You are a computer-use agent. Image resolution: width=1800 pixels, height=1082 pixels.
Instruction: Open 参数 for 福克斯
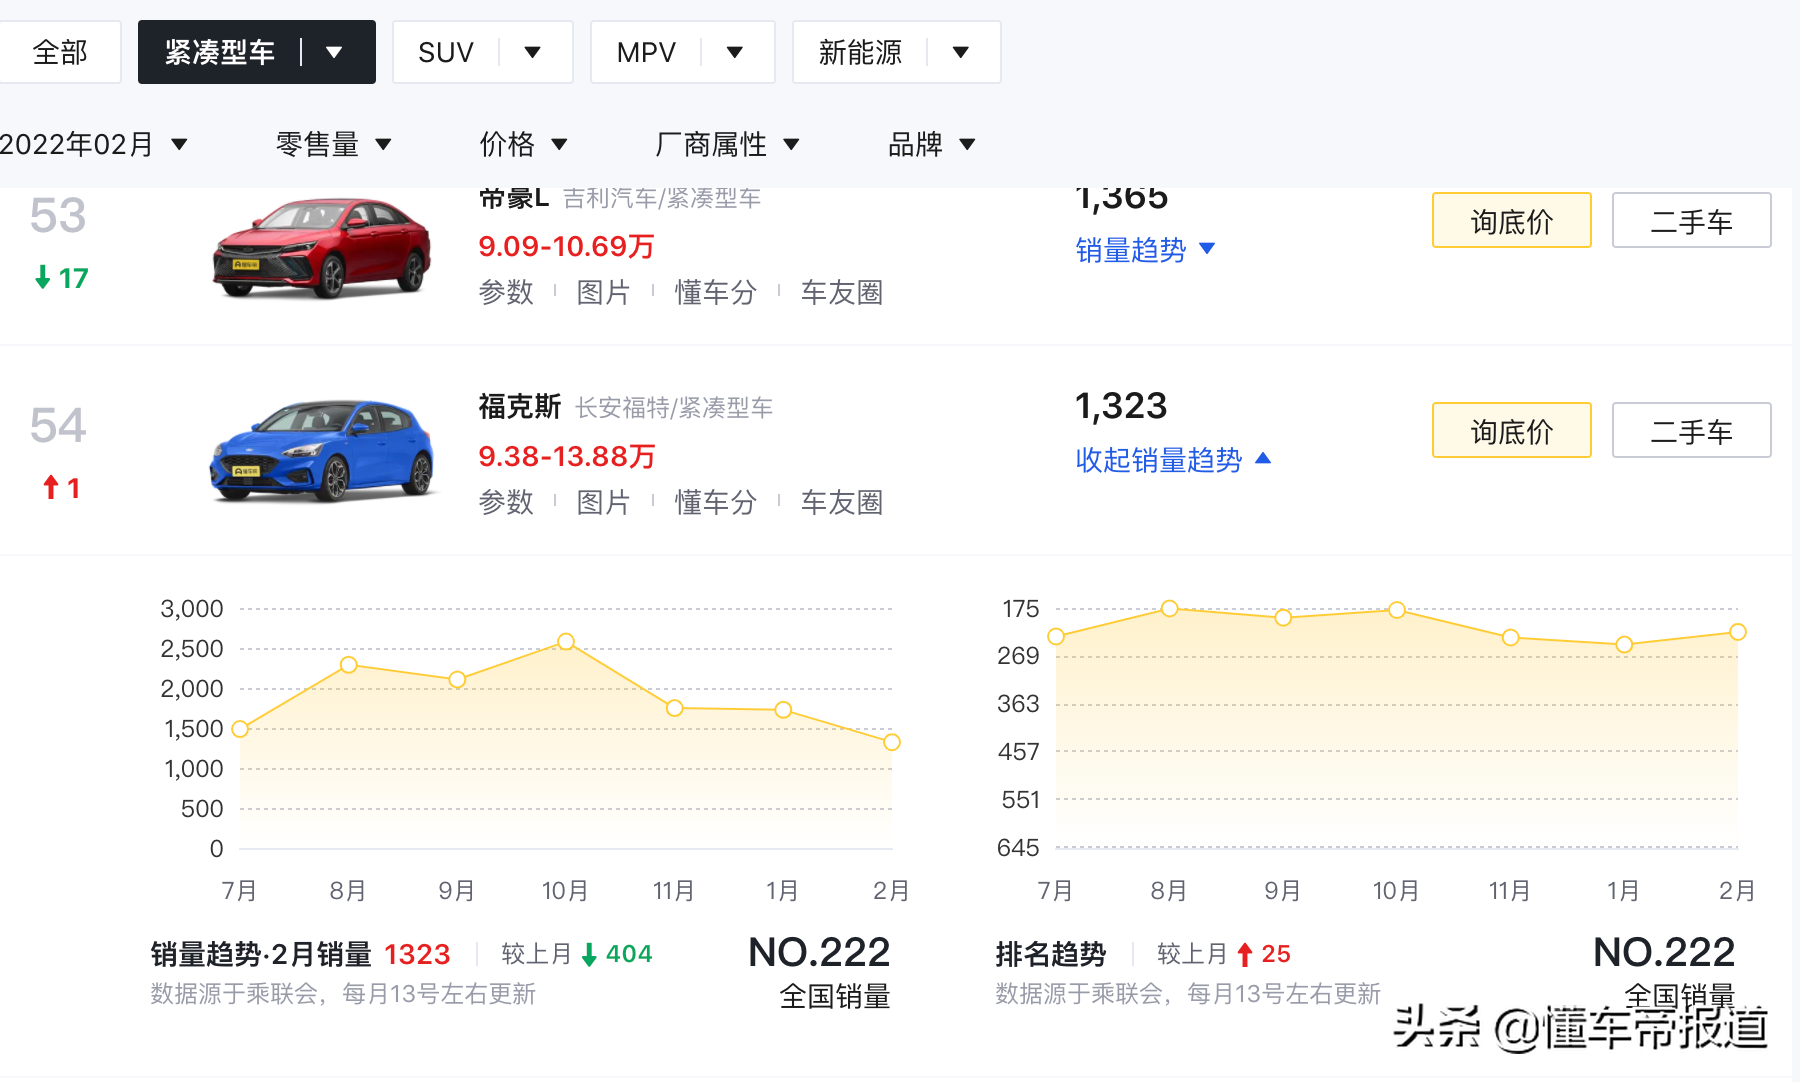click(x=506, y=502)
